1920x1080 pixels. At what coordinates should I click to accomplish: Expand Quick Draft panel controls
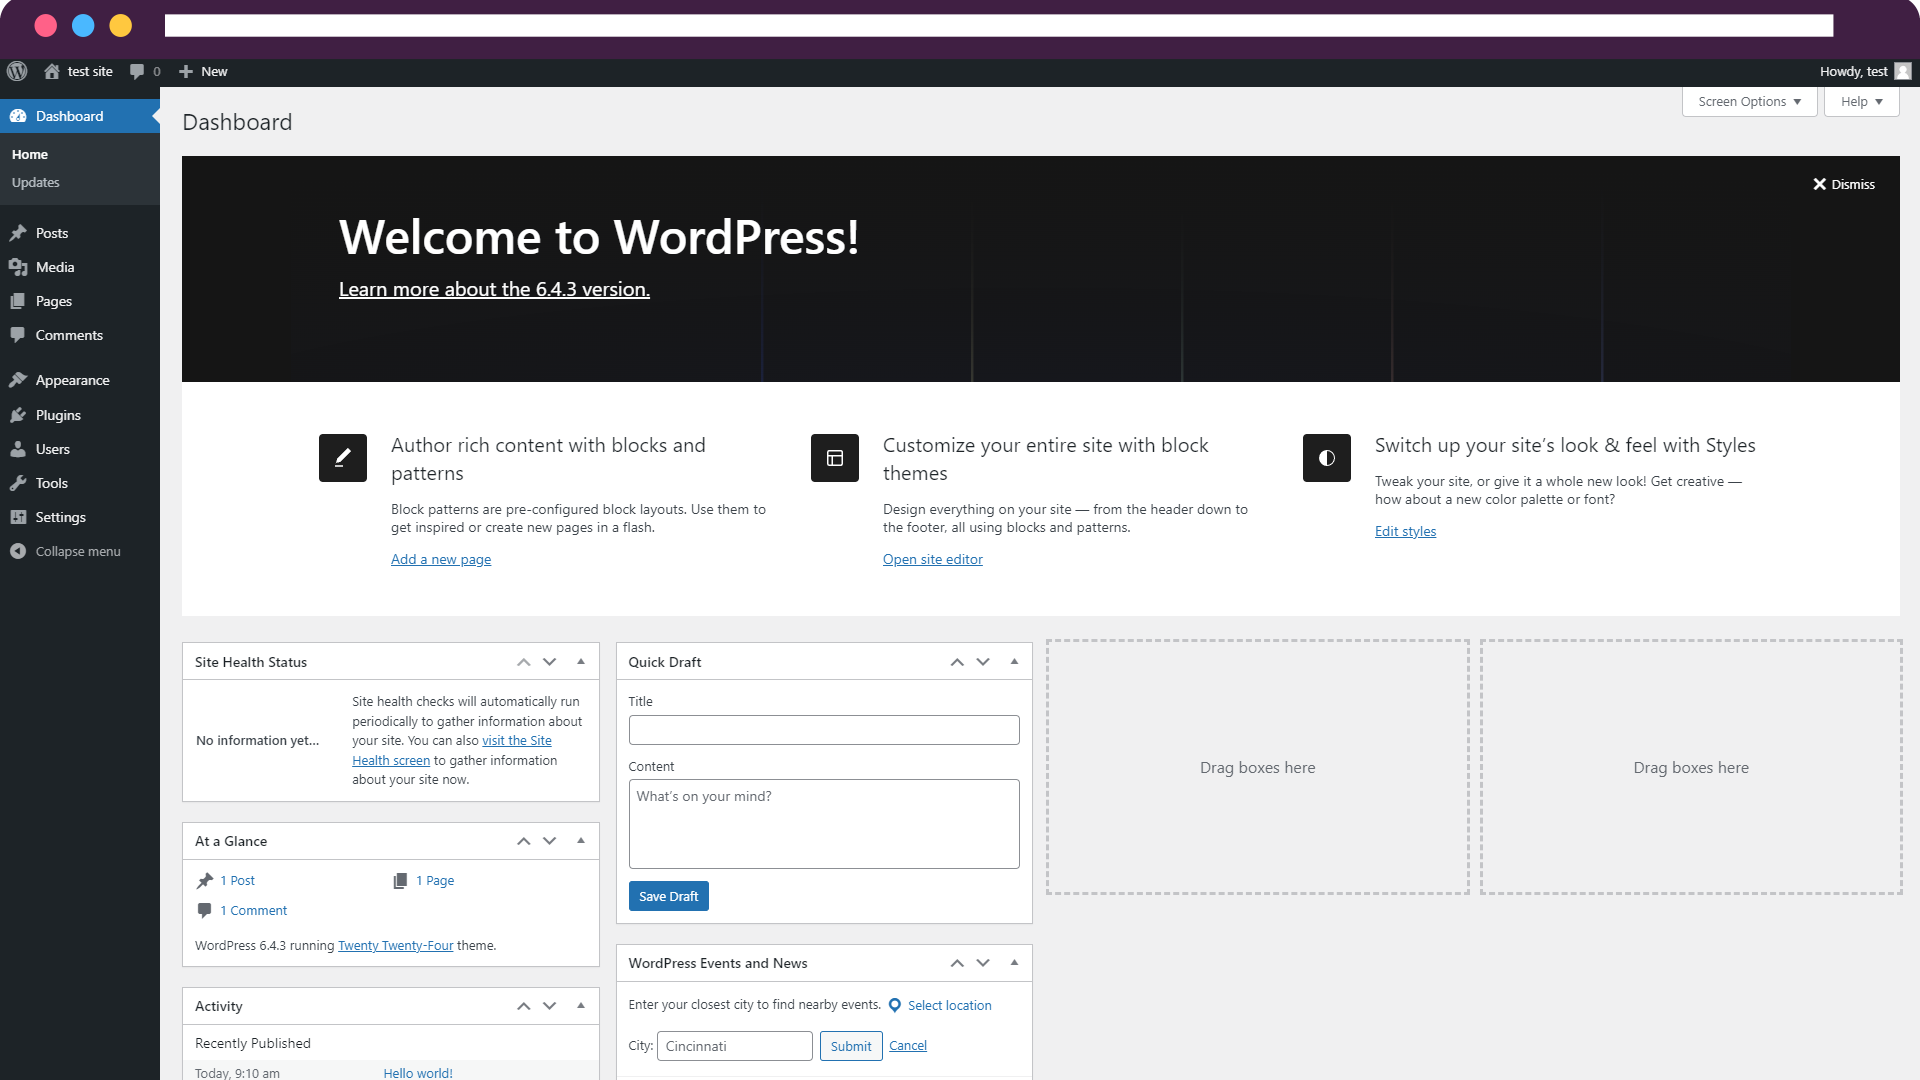tap(1014, 661)
